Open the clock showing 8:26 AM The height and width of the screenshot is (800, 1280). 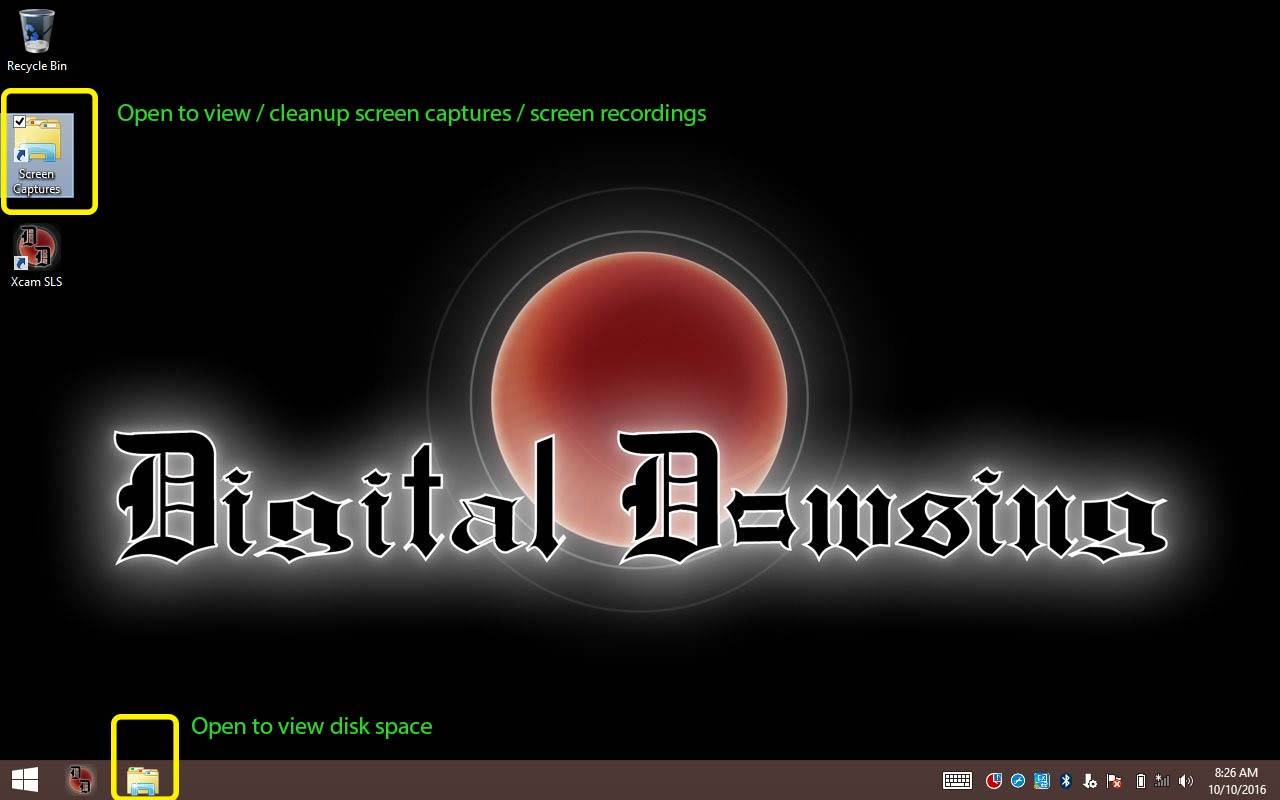coord(1238,781)
